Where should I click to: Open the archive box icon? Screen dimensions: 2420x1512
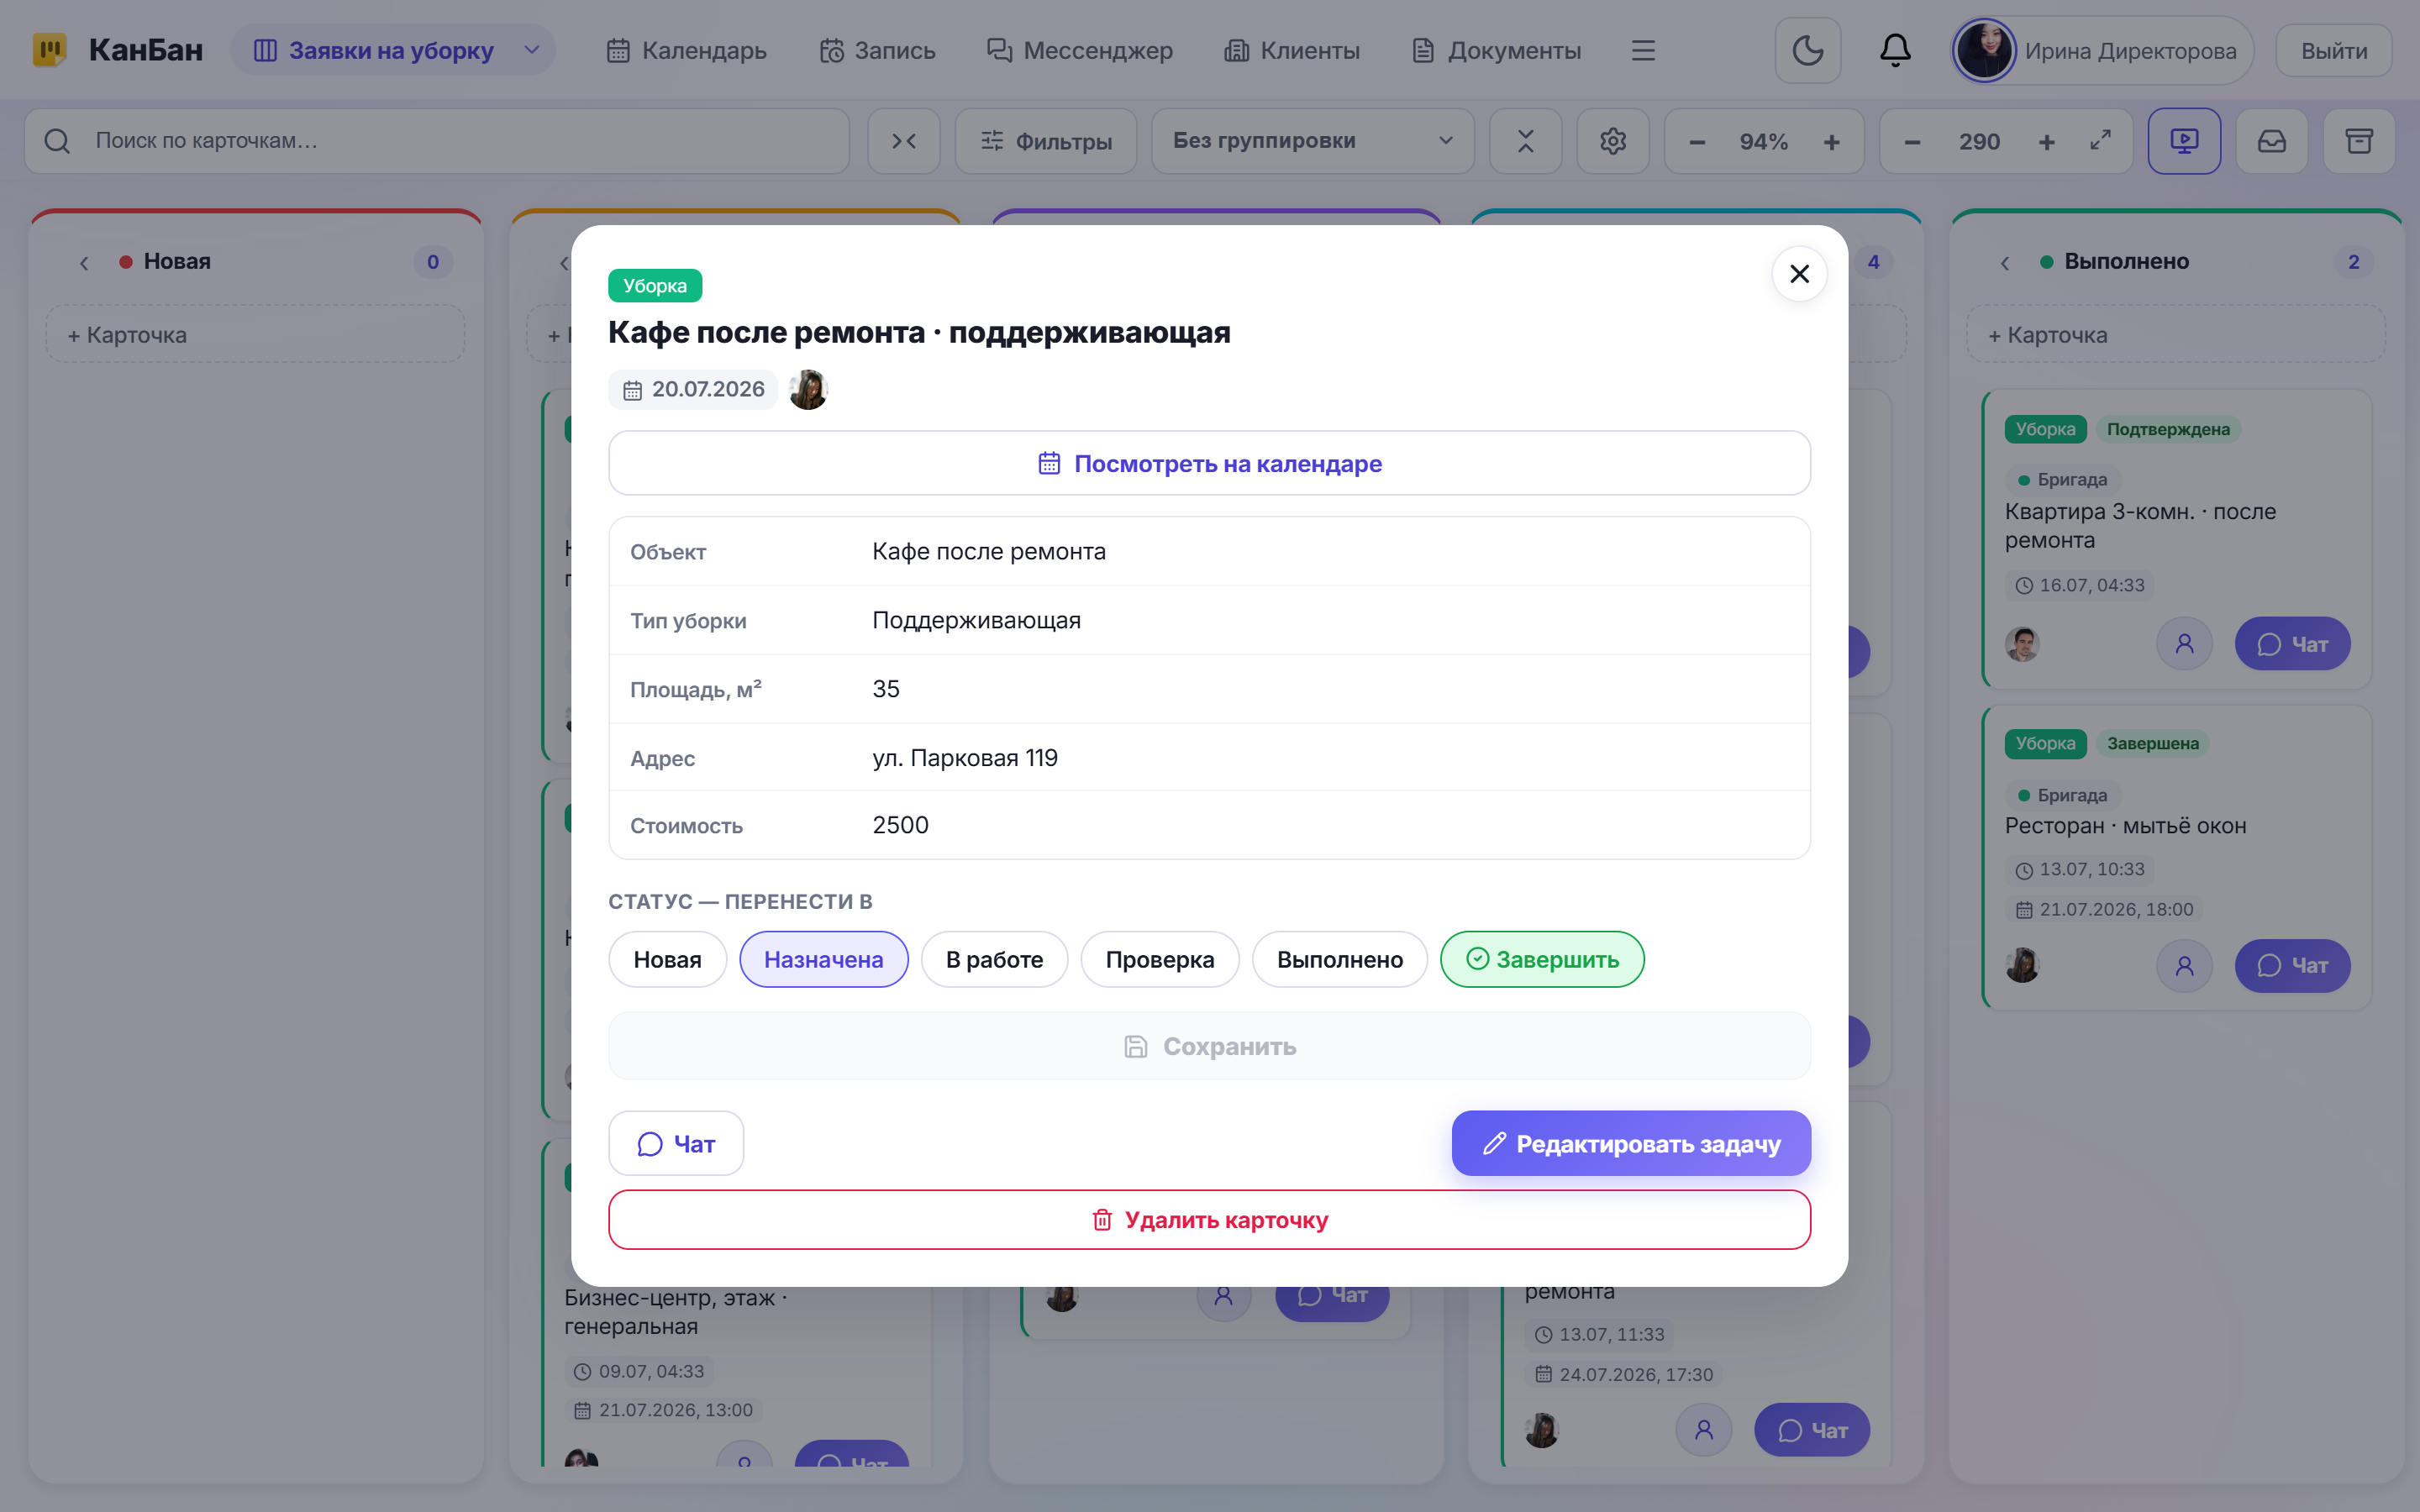(x=2359, y=141)
